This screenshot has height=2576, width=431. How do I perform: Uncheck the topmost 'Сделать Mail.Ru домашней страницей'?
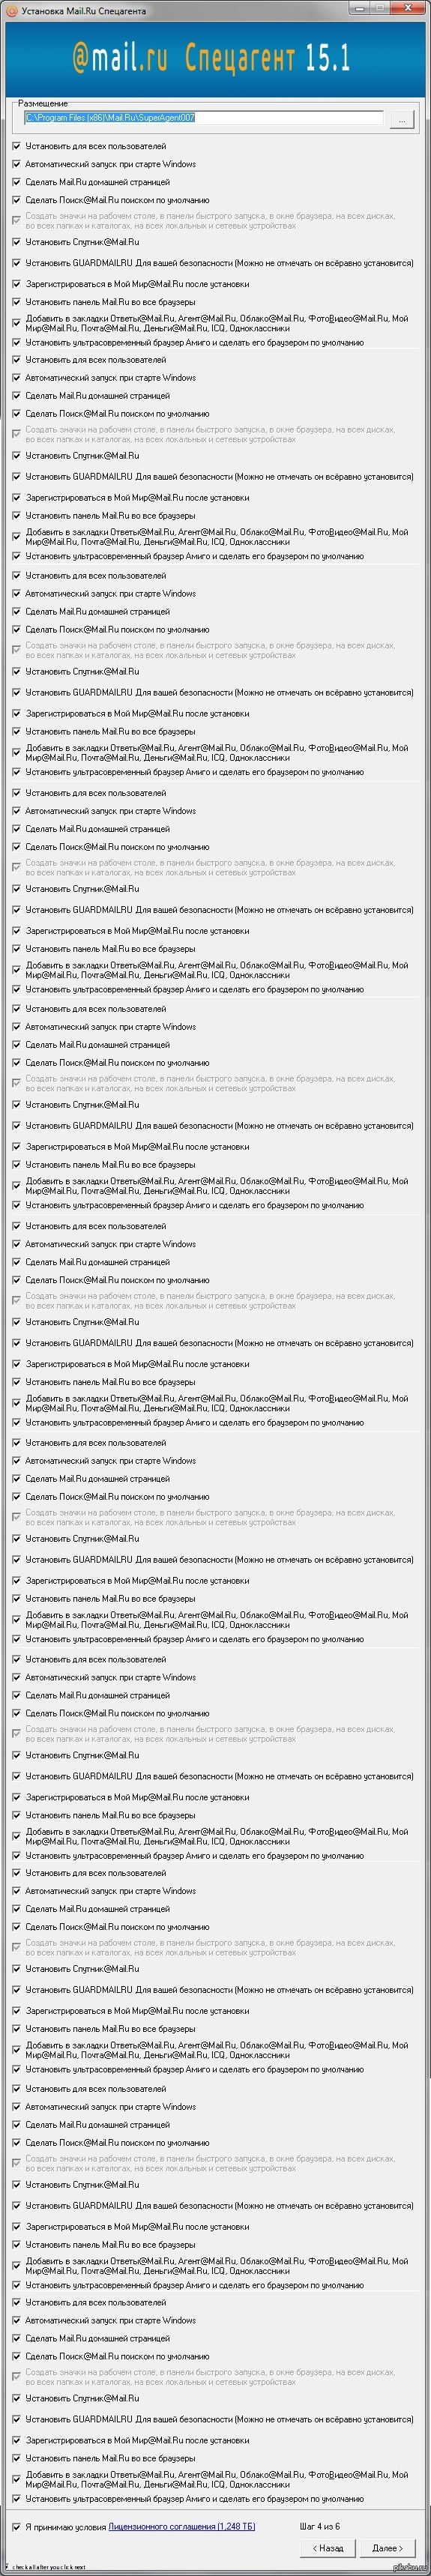[x=16, y=182]
